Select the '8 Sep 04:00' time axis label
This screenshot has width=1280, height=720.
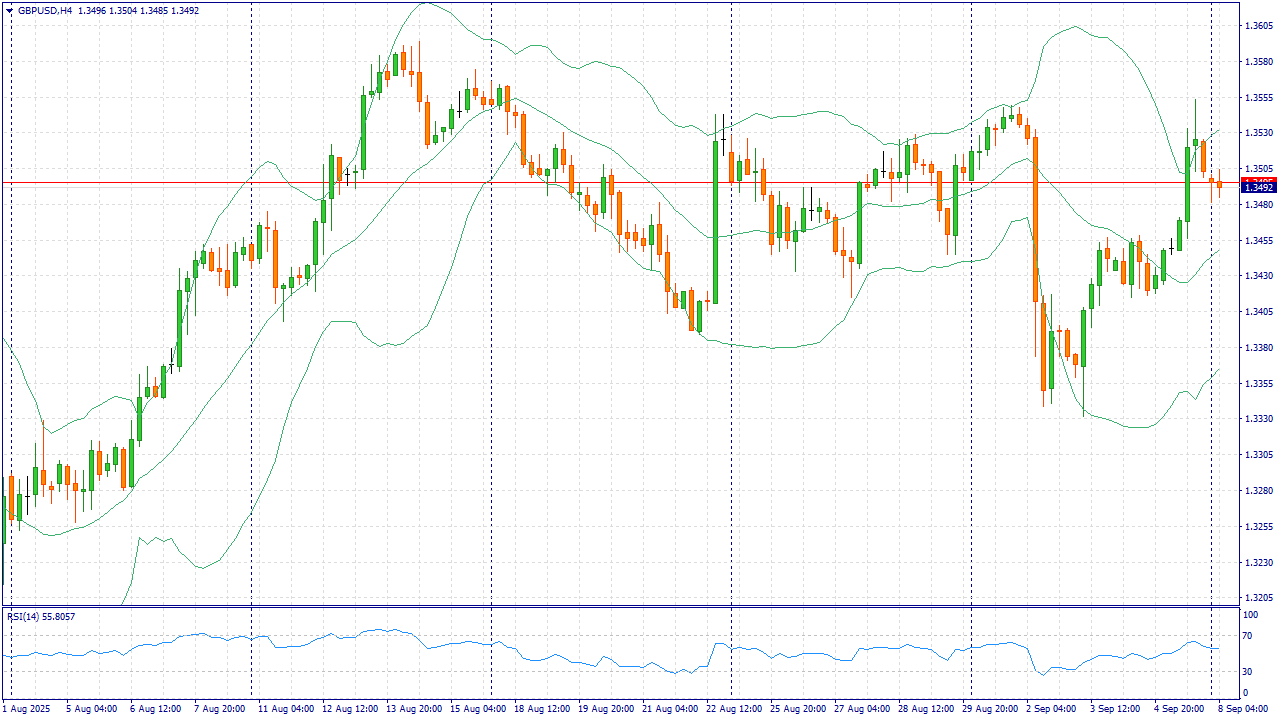(x=1242, y=708)
